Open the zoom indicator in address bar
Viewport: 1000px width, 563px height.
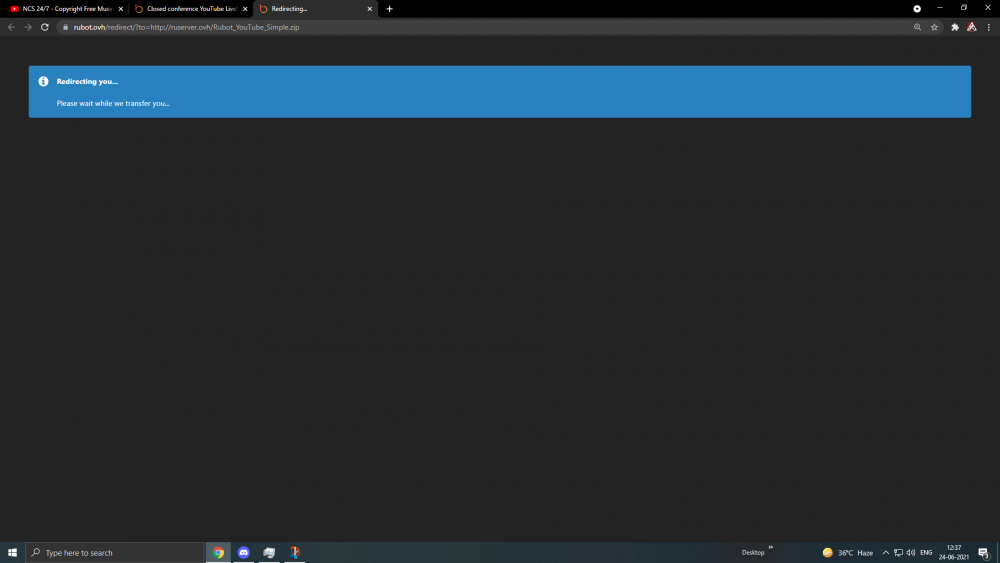pyautogui.click(x=917, y=27)
